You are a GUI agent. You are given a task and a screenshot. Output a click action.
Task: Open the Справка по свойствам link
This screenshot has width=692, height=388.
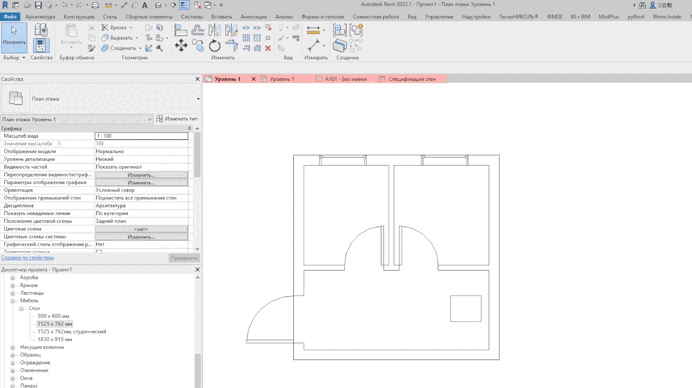tap(27, 258)
